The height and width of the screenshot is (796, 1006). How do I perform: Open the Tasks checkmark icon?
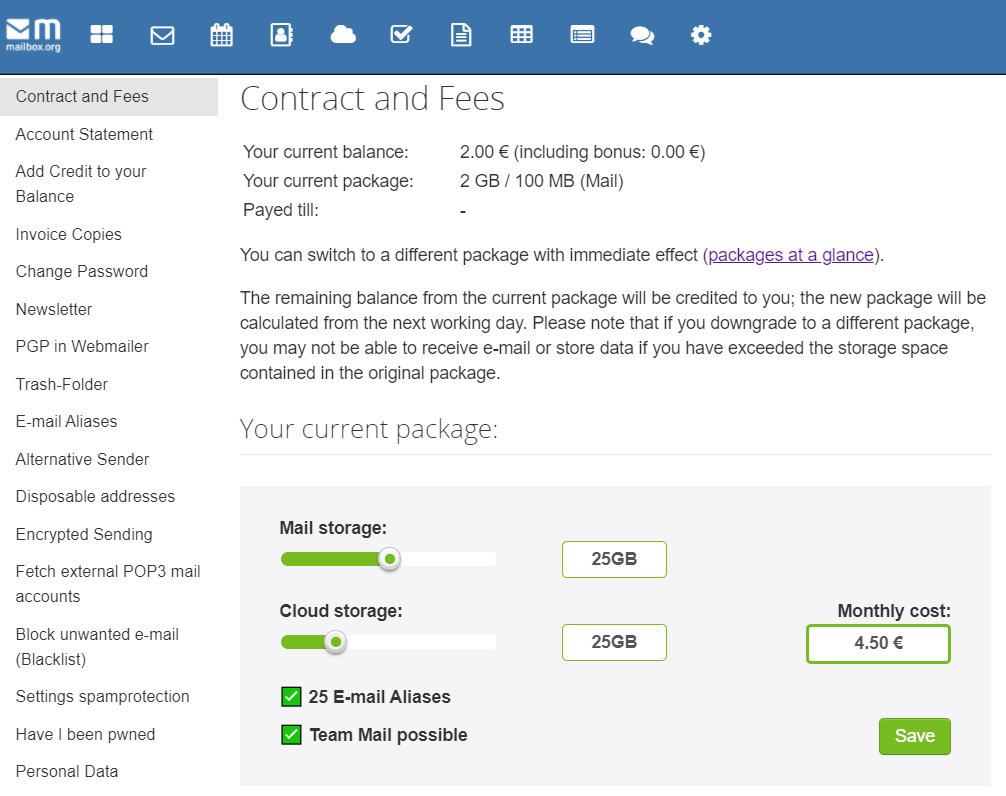tap(401, 35)
